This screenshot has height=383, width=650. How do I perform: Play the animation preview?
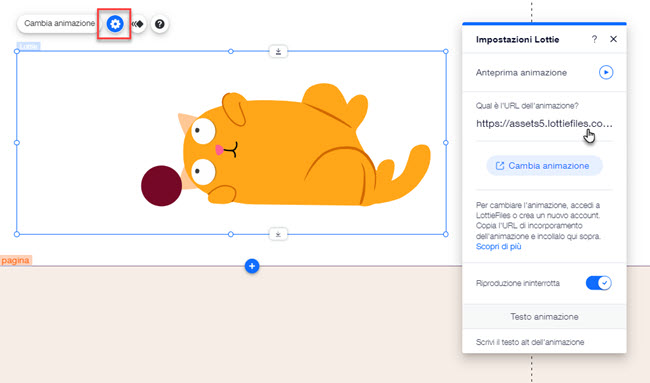(x=606, y=73)
